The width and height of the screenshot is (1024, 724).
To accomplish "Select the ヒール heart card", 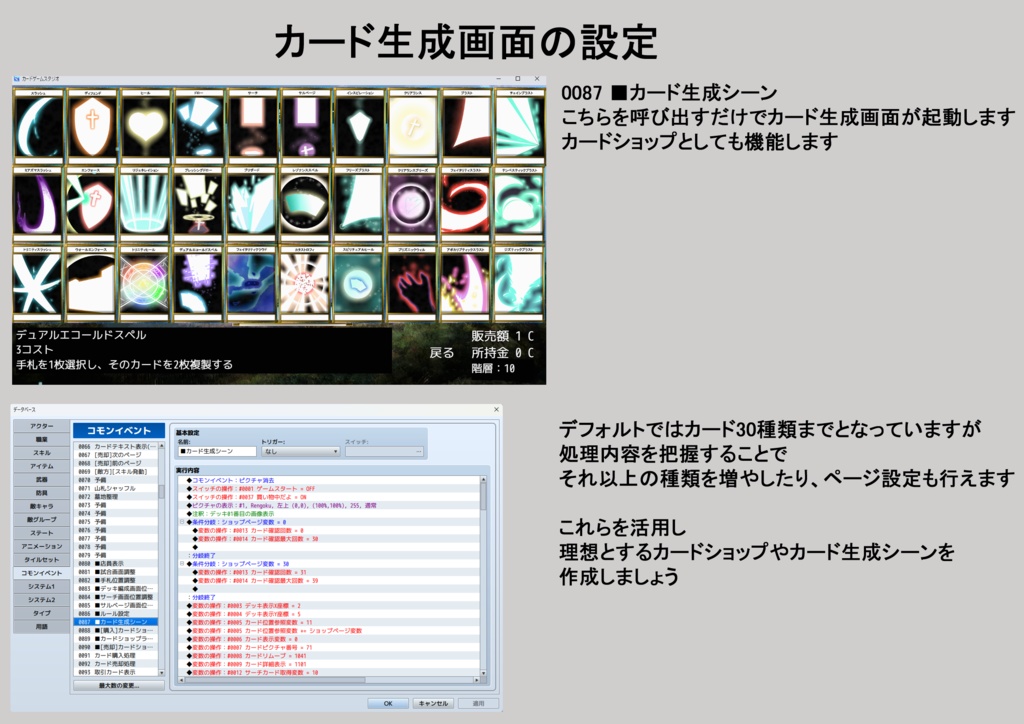I will pyautogui.click(x=146, y=121).
